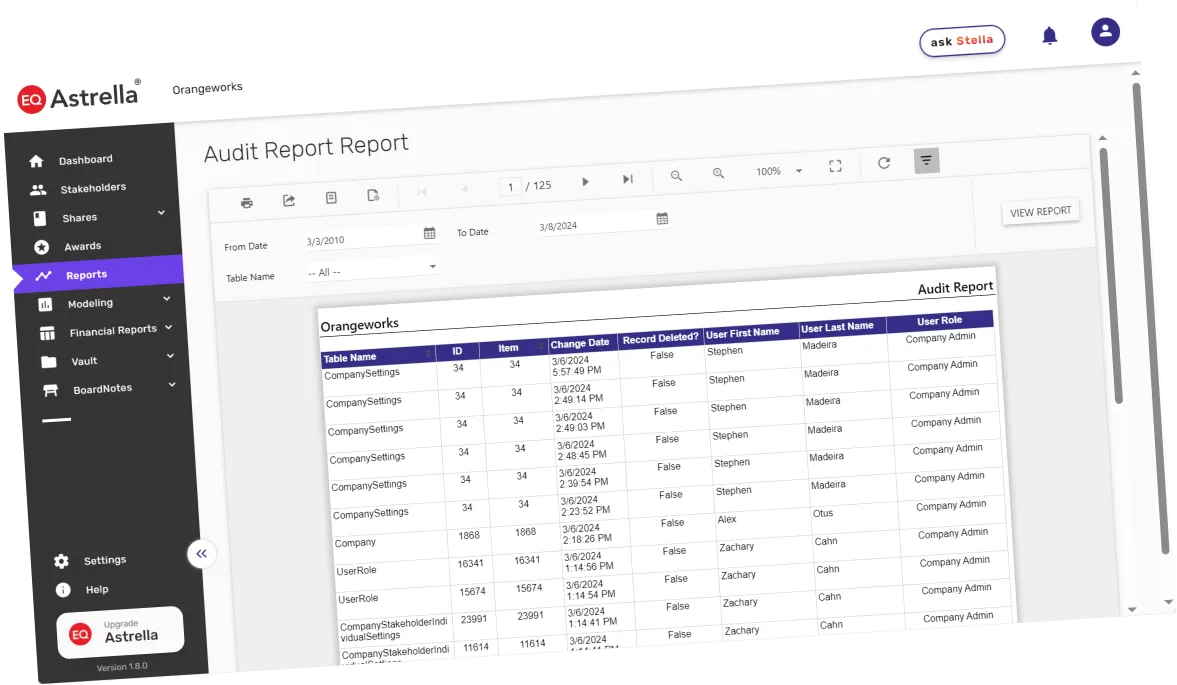Select Stakeholders in the sidebar

pyautogui.click(x=92, y=188)
